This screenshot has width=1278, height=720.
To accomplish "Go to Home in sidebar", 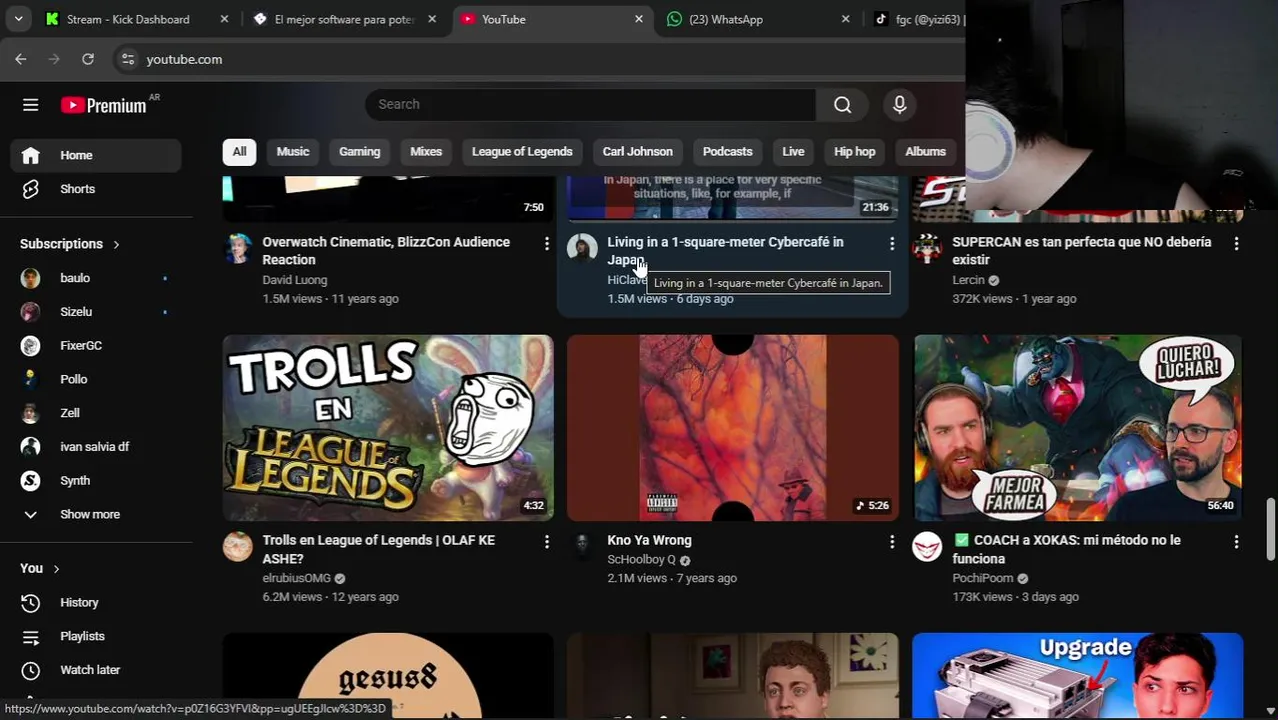I will (x=95, y=155).
